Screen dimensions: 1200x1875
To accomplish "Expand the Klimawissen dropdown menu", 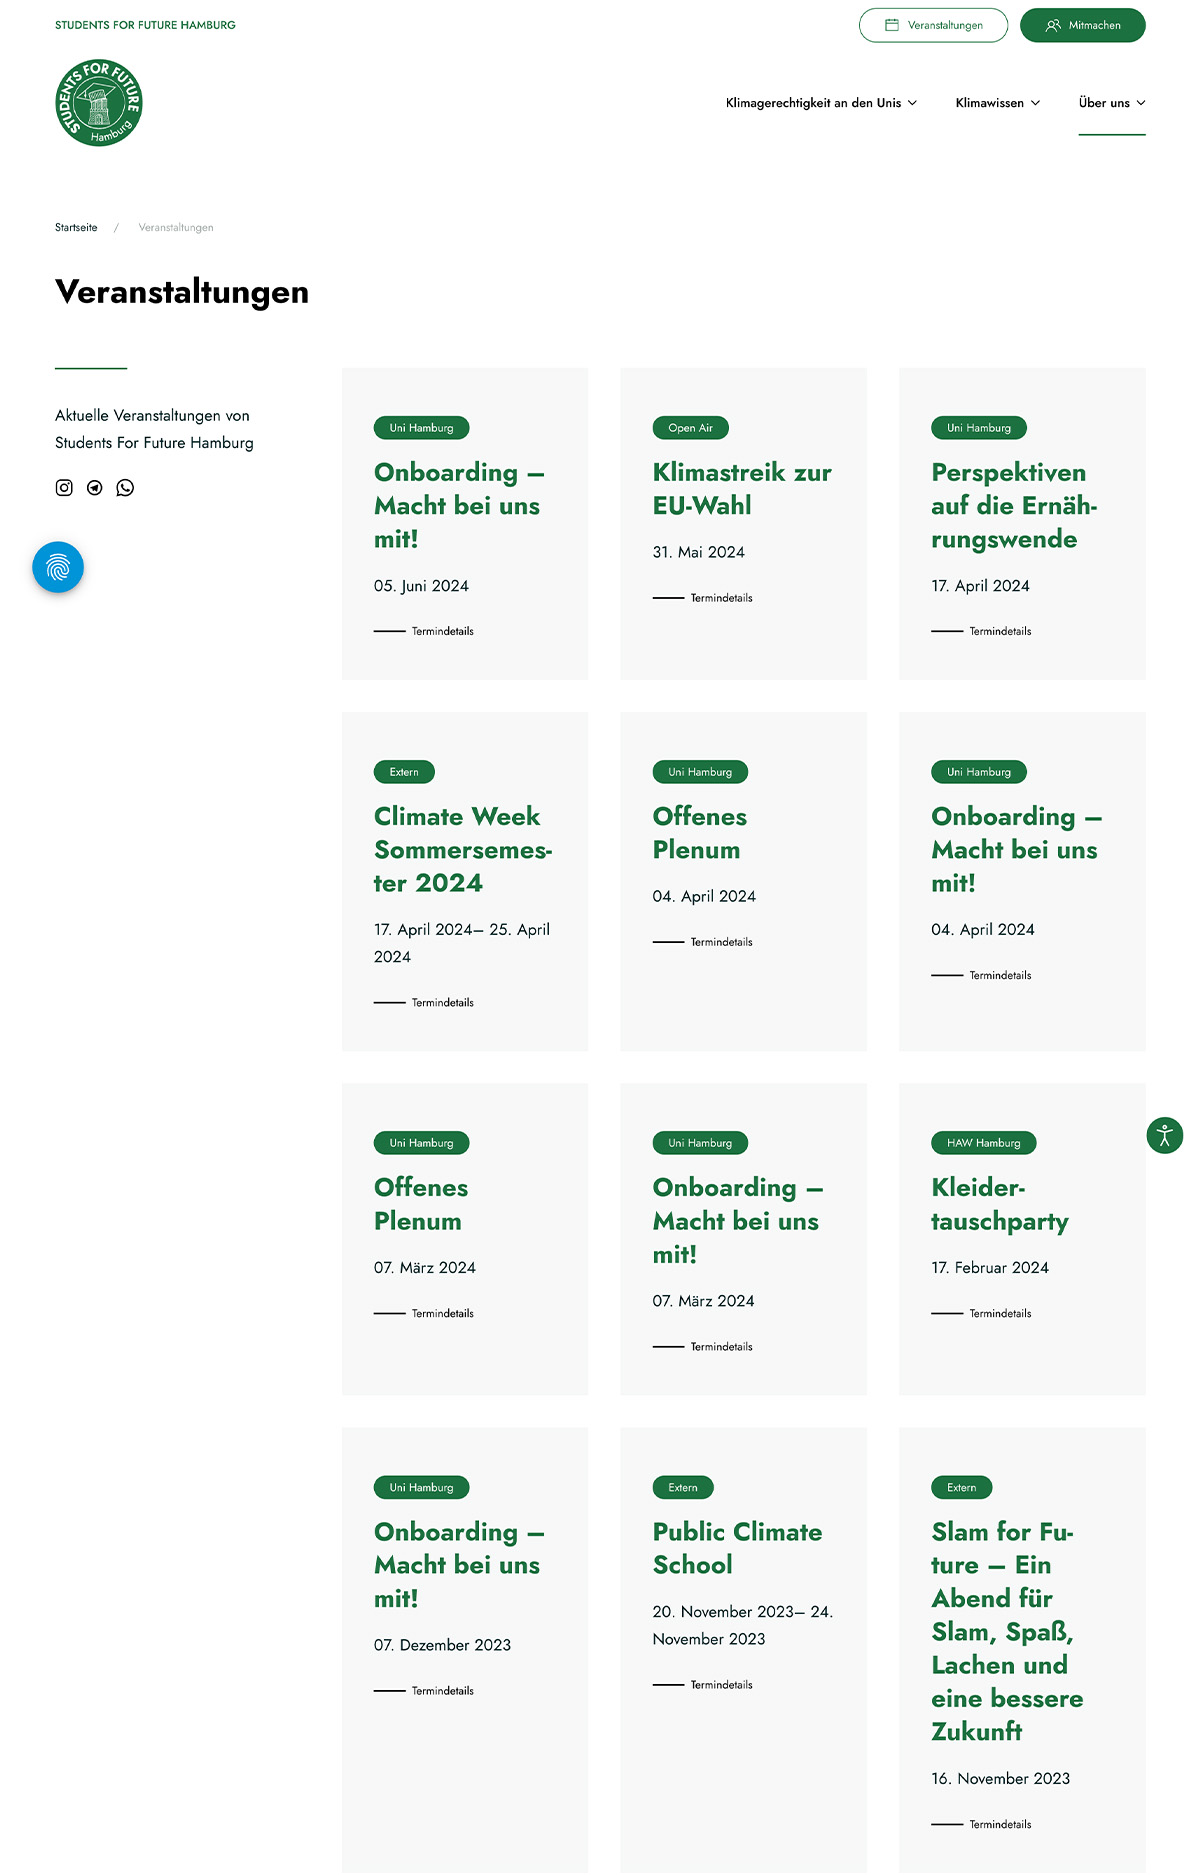I will 998,103.
